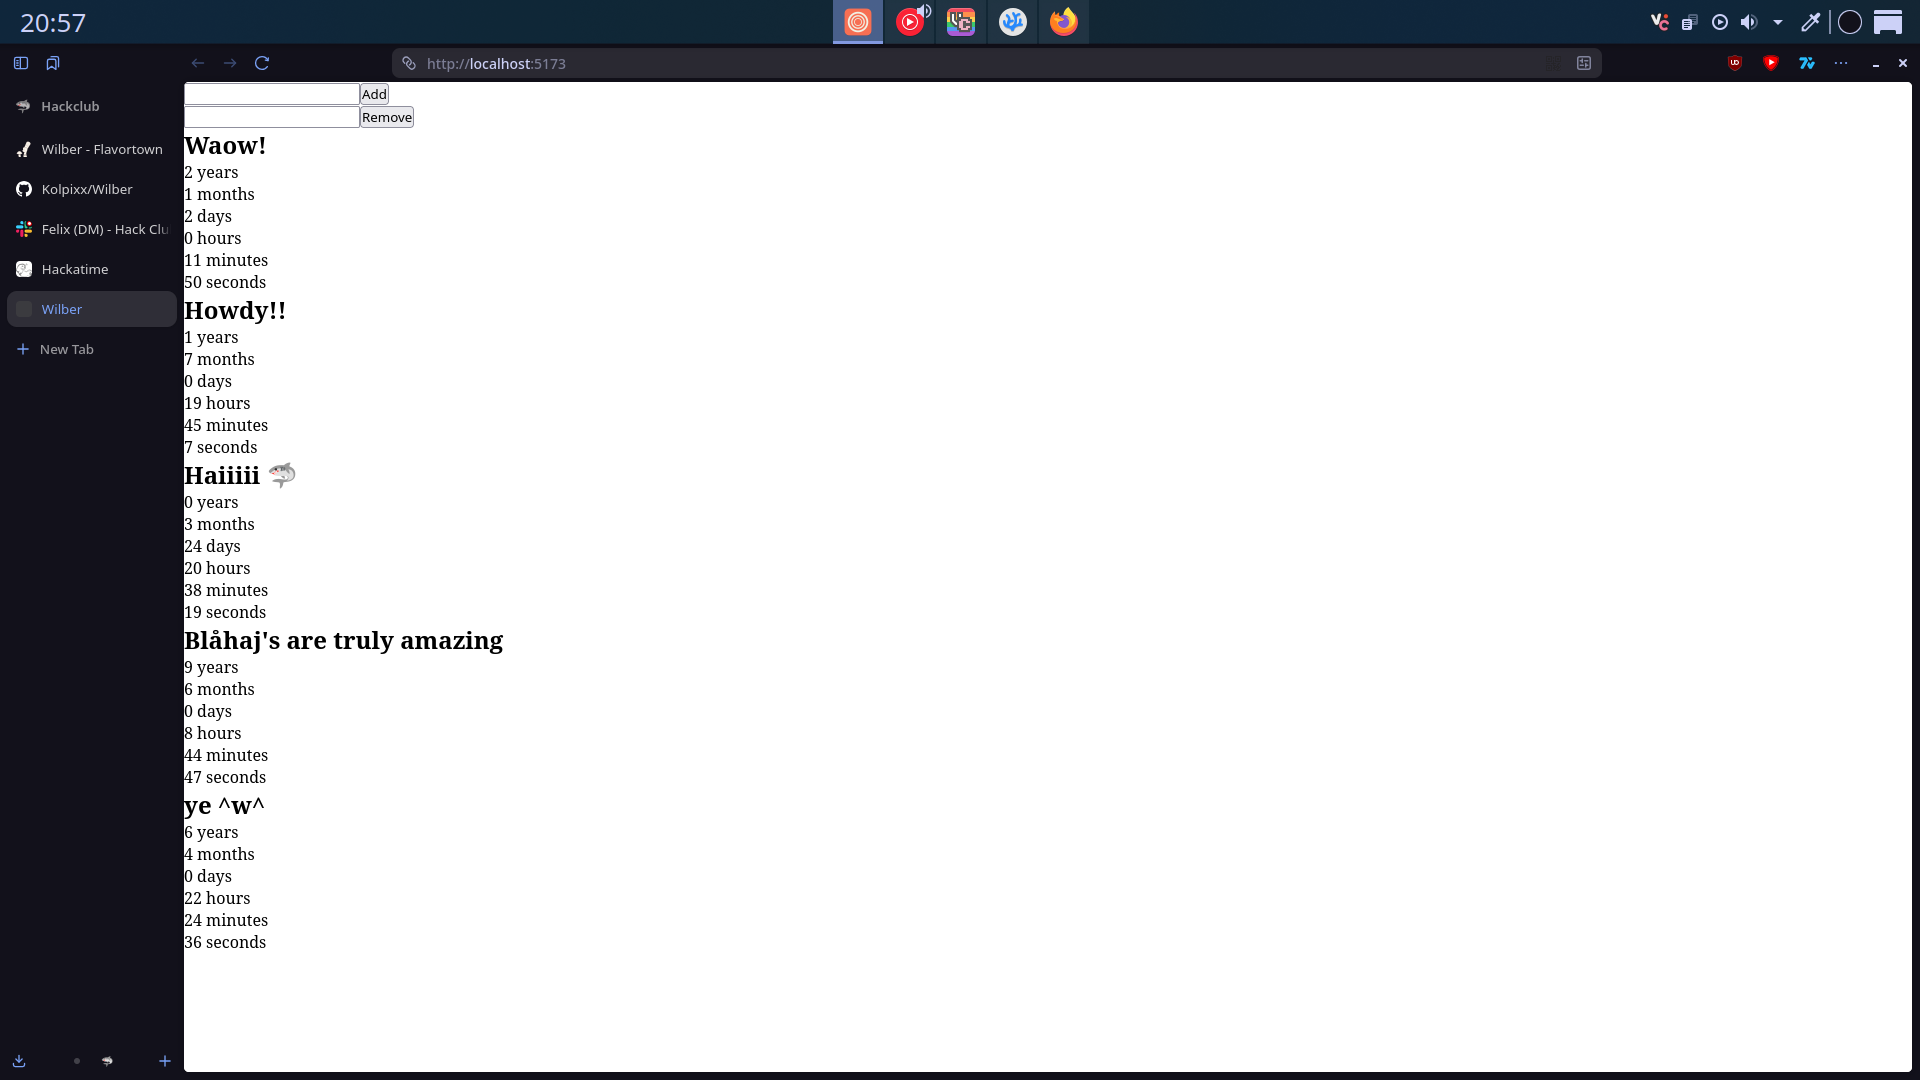Click the downloads icon at sidebar bottom
This screenshot has width=1920, height=1080.
pos(19,1061)
